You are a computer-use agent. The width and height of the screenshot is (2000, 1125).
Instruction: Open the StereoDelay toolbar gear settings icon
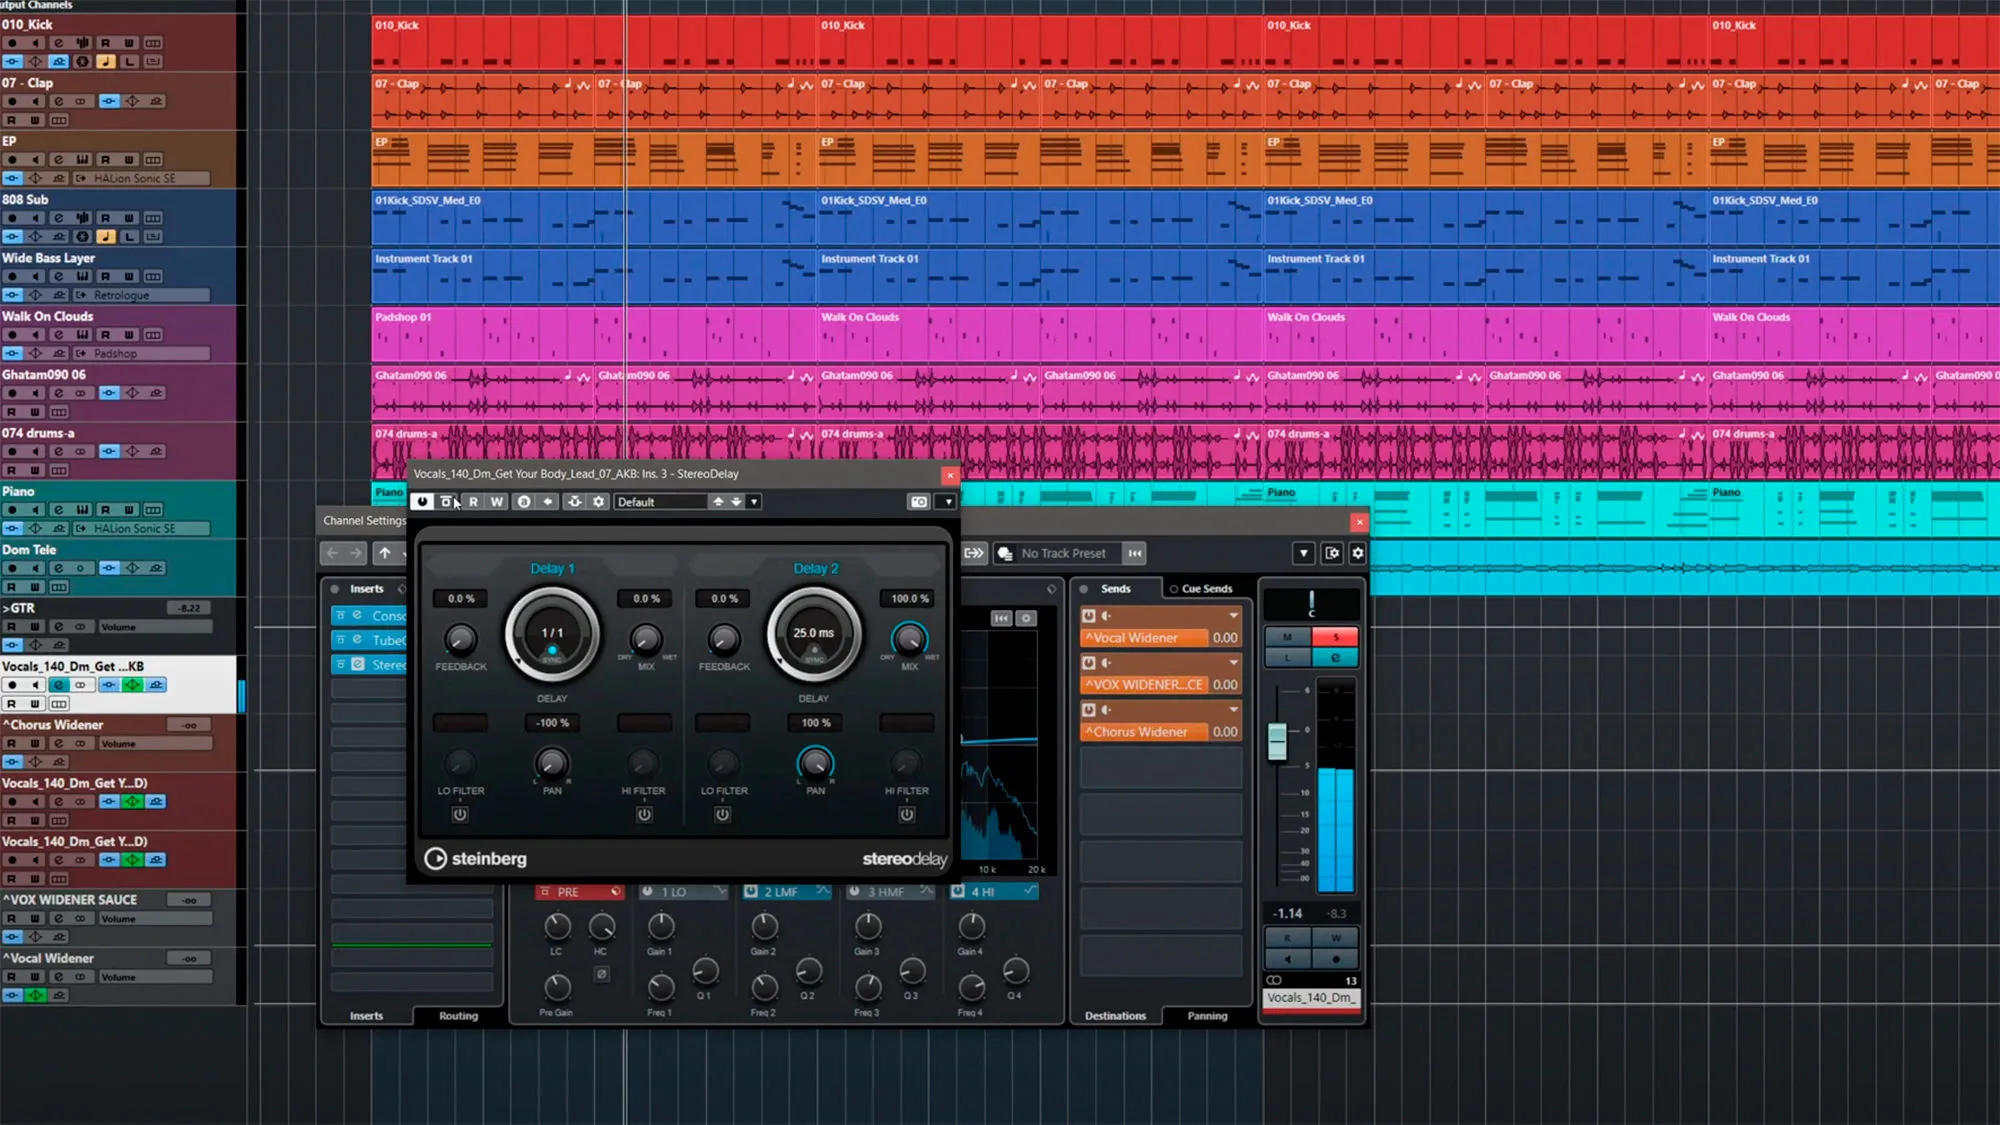(599, 502)
